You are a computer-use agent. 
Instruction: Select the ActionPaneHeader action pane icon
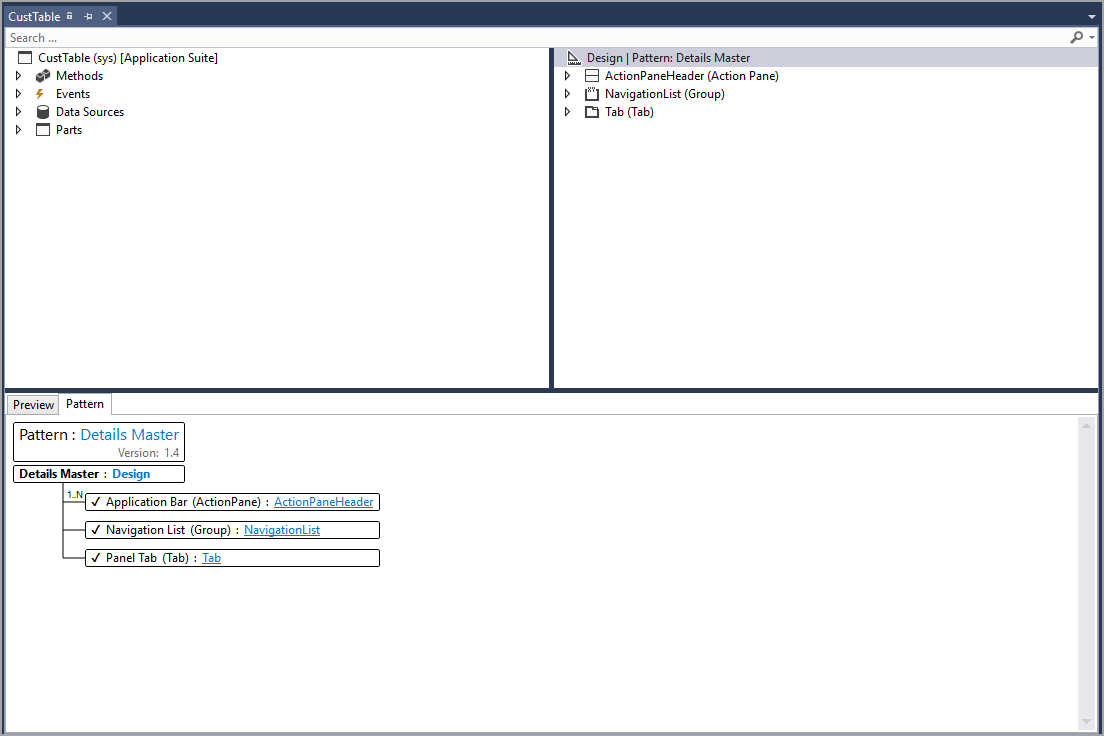coord(591,75)
